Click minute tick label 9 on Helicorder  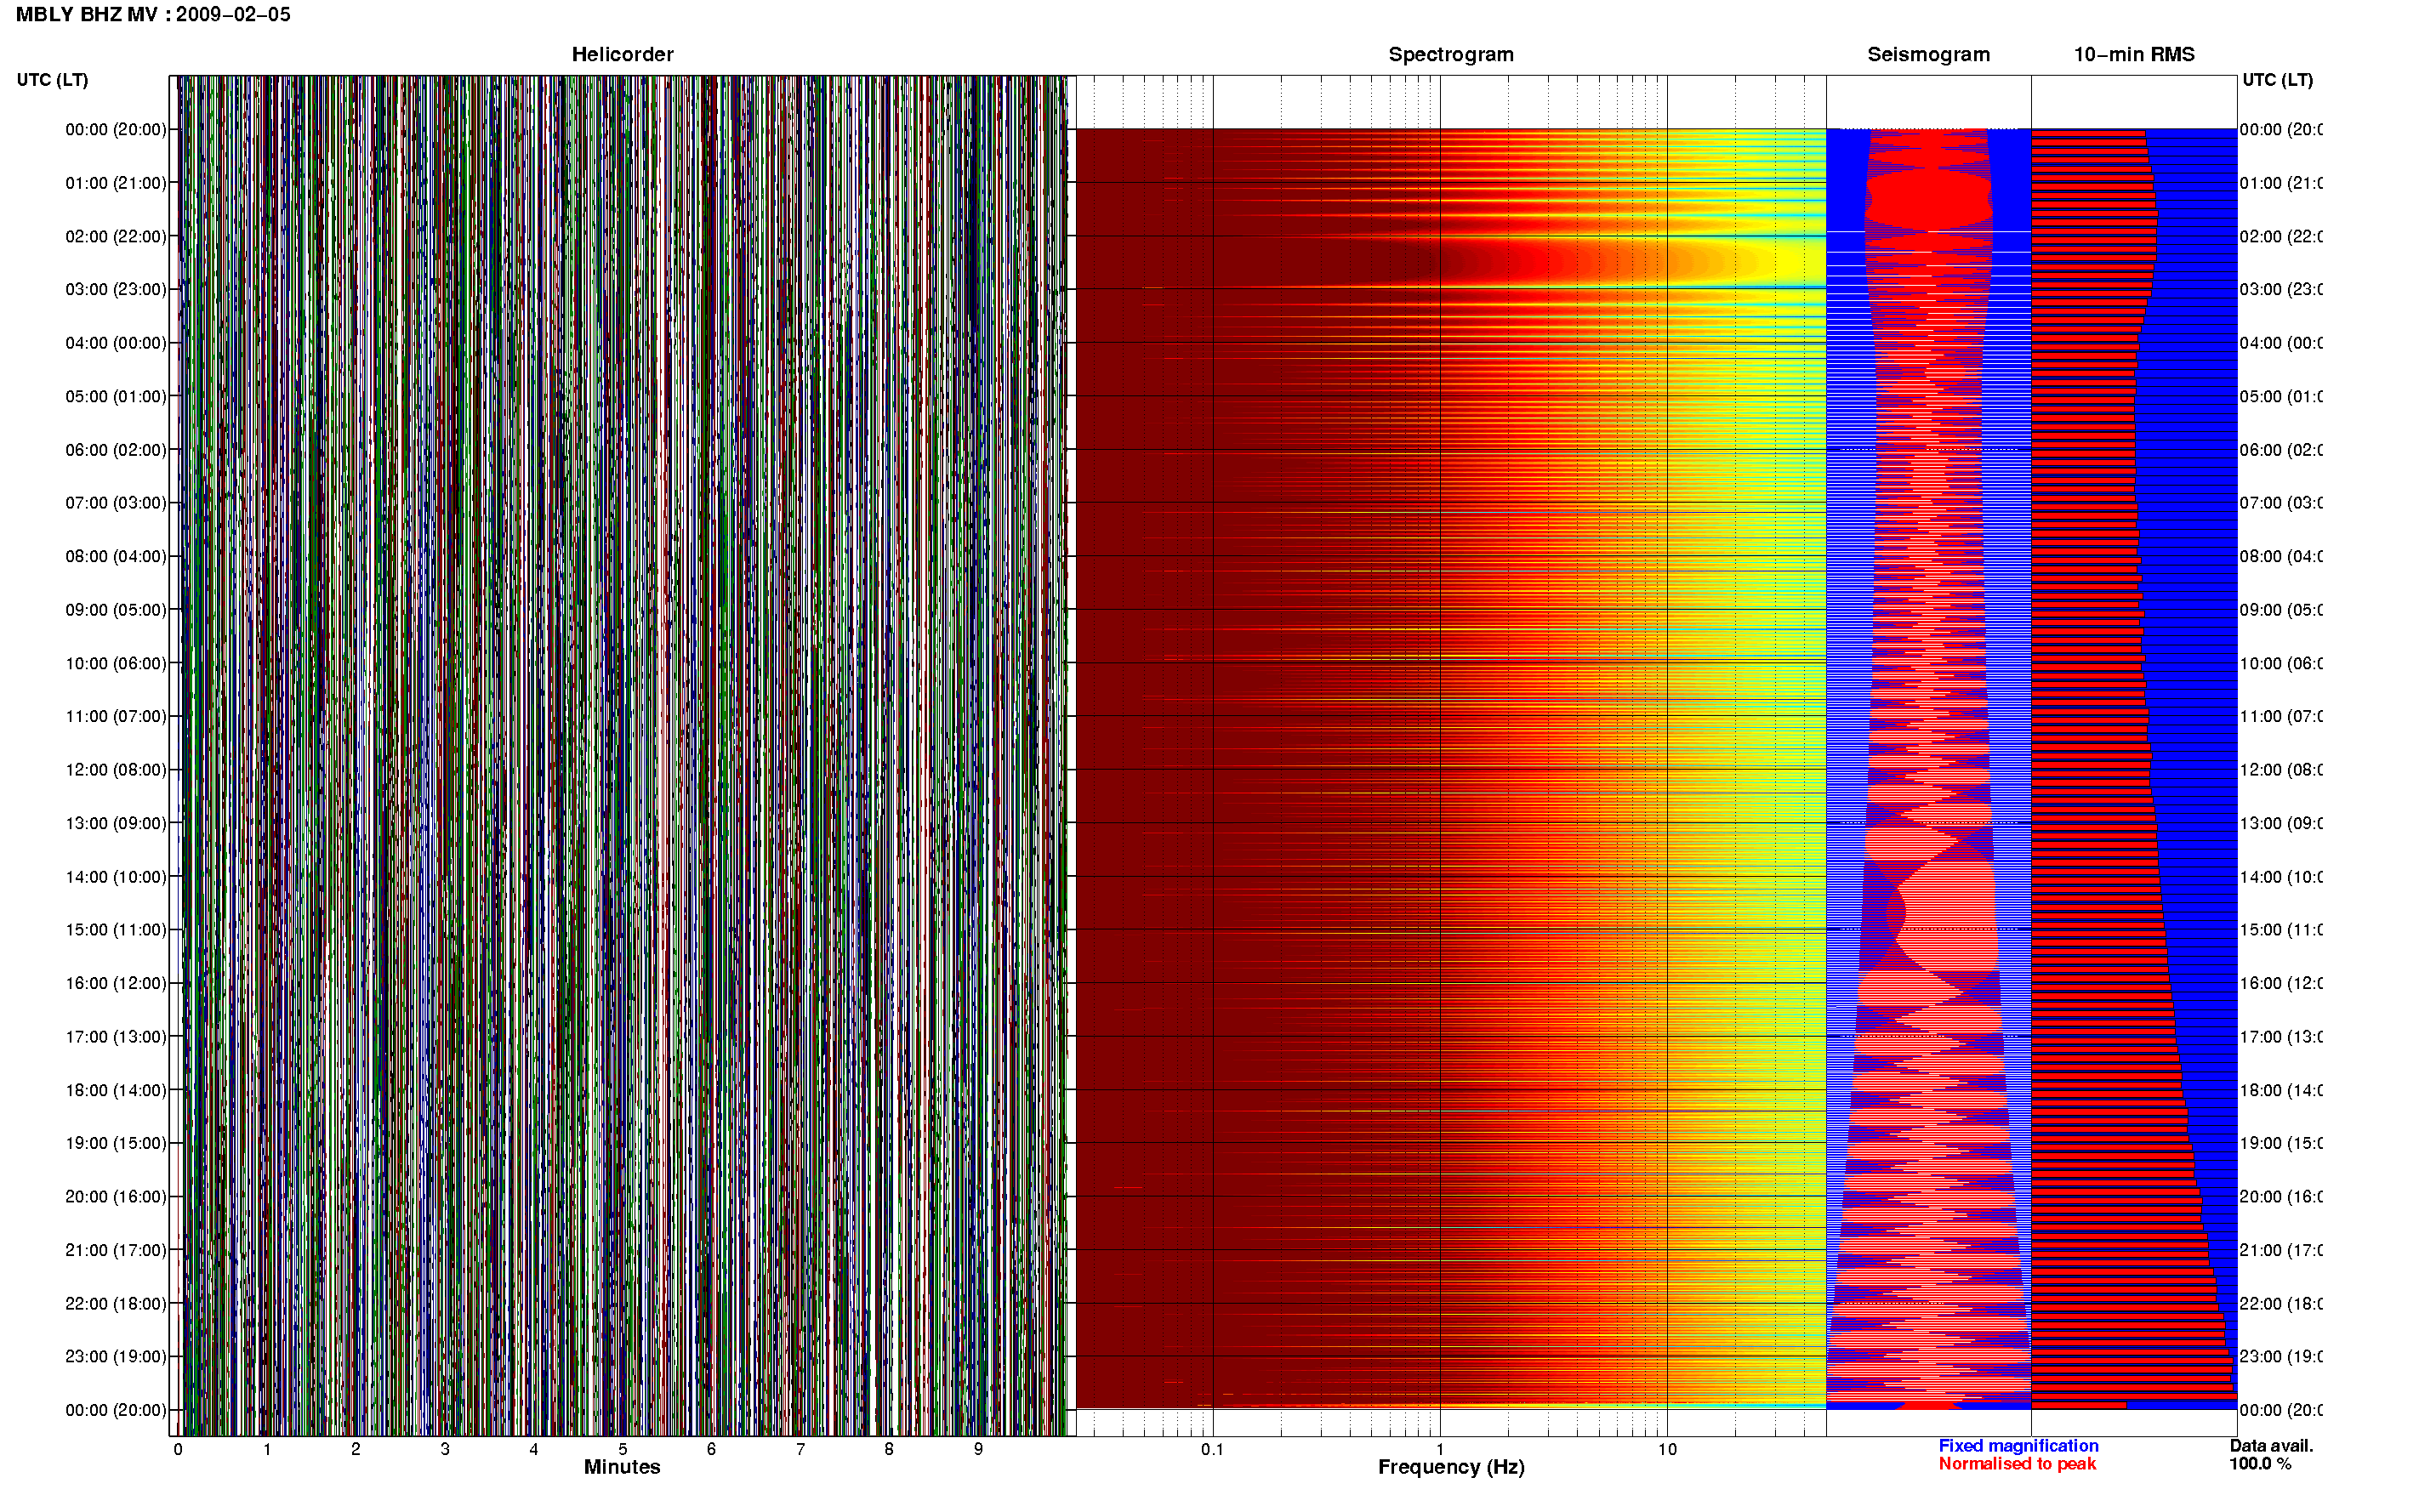point(978,1449)
